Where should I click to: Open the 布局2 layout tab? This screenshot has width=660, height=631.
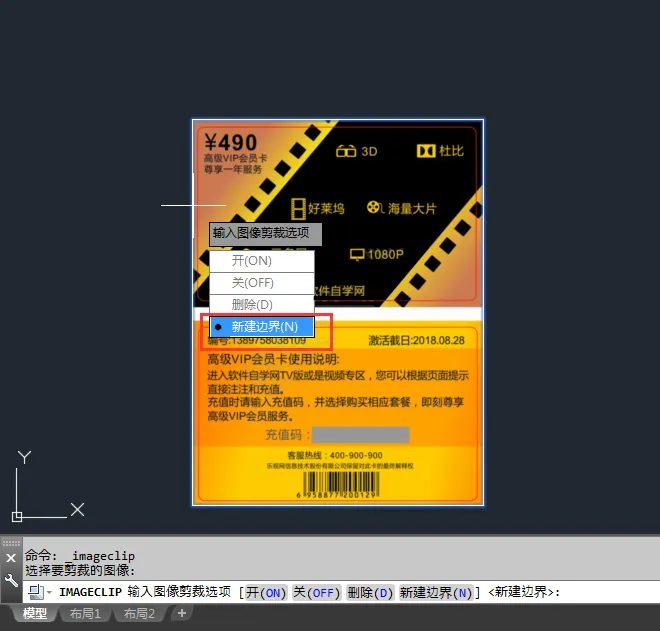pos(139,614)
